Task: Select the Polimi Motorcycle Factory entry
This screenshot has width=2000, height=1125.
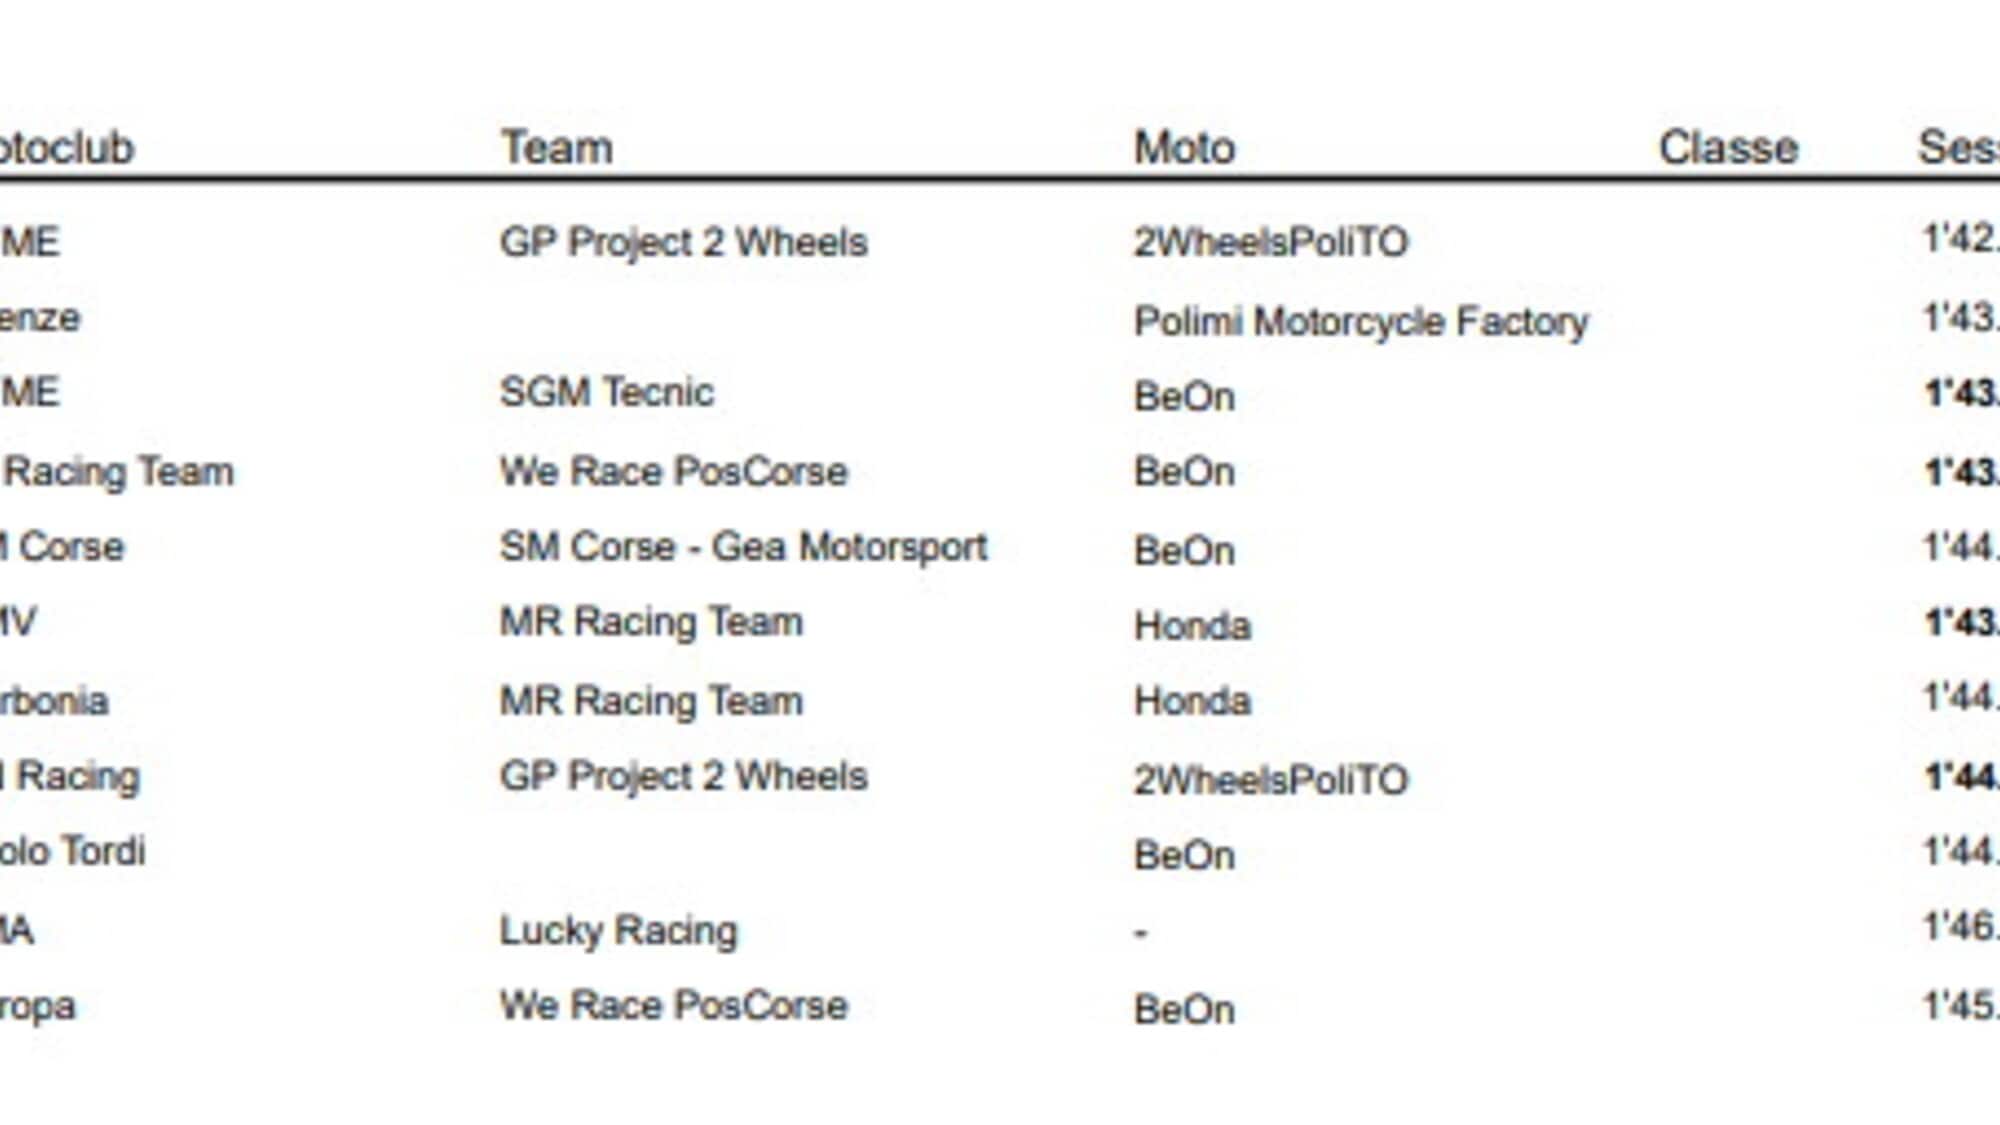Action: 1361,322
